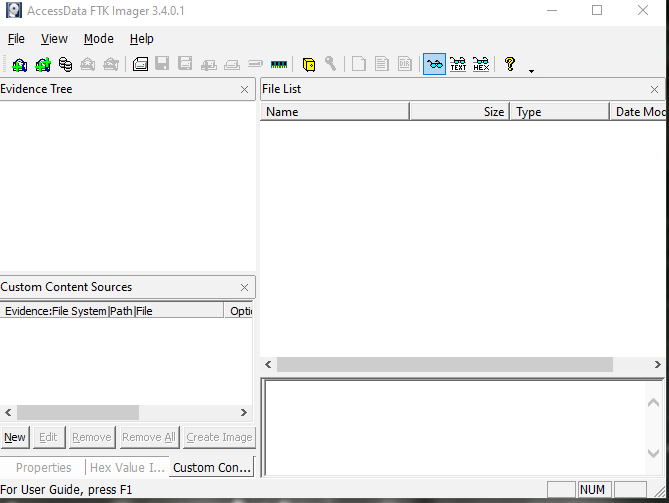Click the viewer pane scroll up arrow

[x=653, y=402]
